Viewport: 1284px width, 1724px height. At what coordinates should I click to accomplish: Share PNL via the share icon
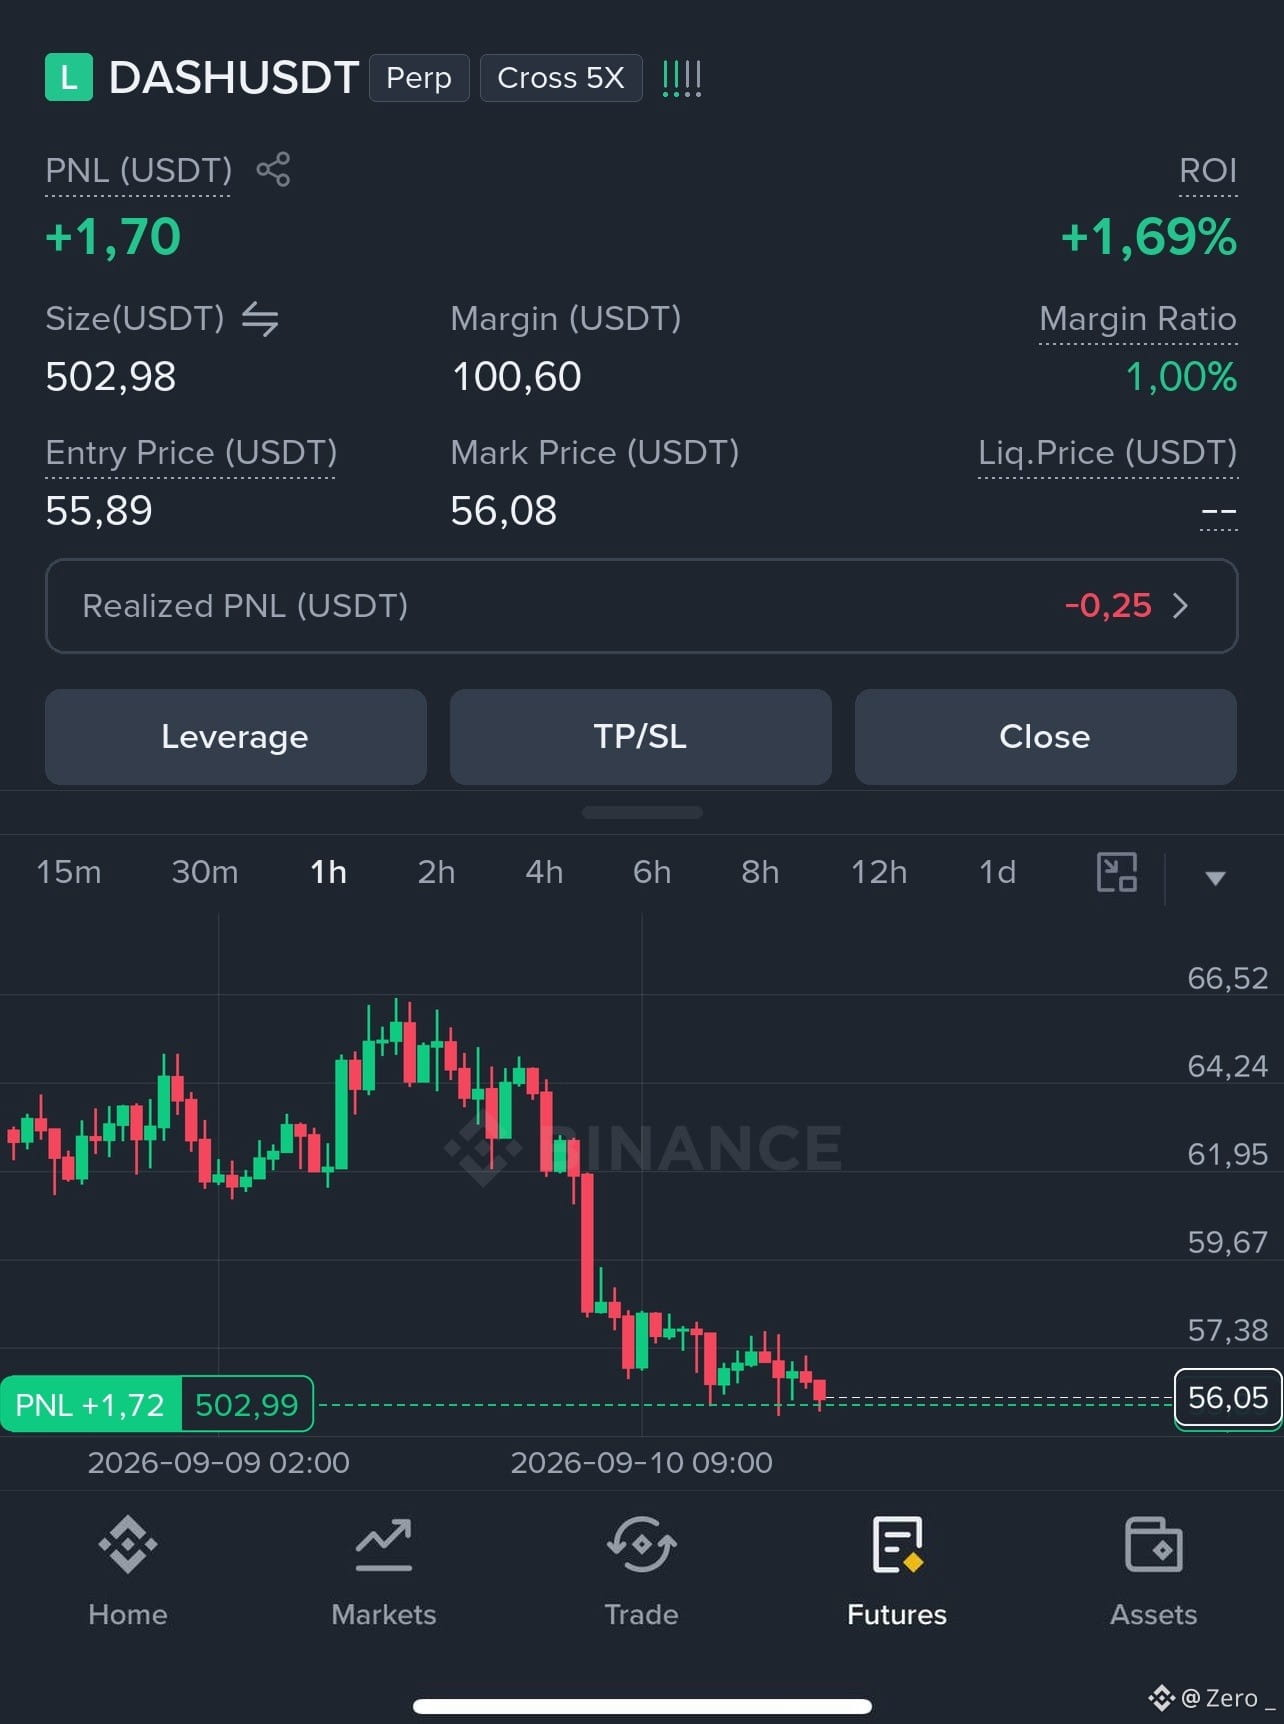point(273,169)
